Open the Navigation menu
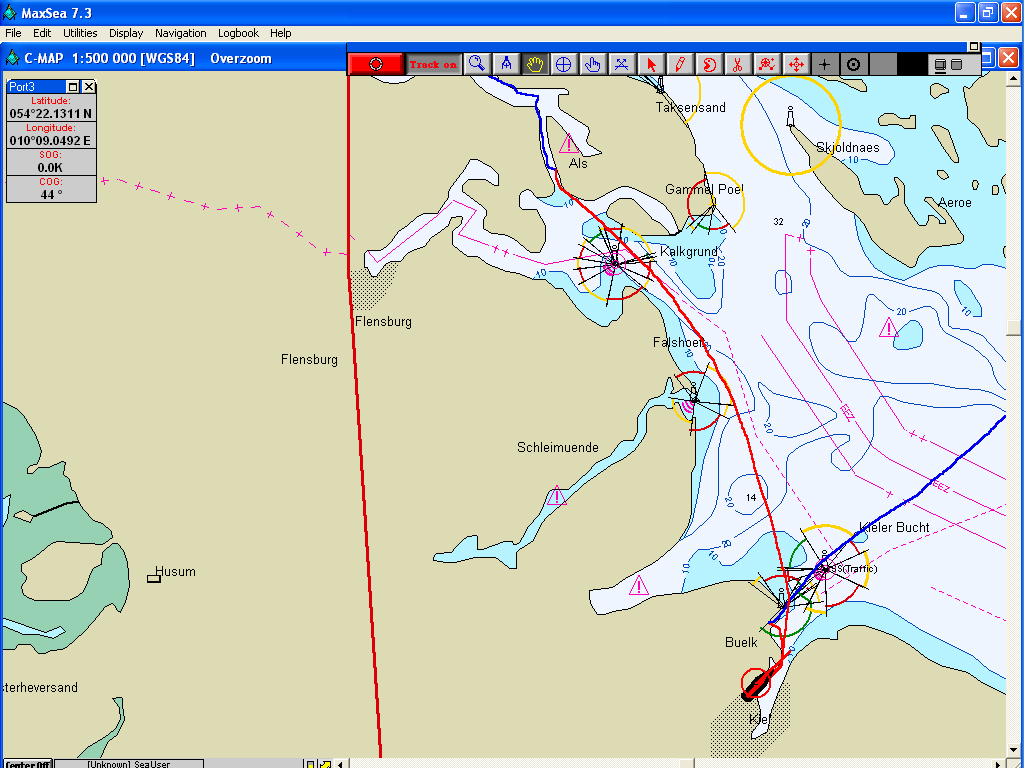Image resolution: width=1024 pixels, height=768 pixels. [181, 33]
